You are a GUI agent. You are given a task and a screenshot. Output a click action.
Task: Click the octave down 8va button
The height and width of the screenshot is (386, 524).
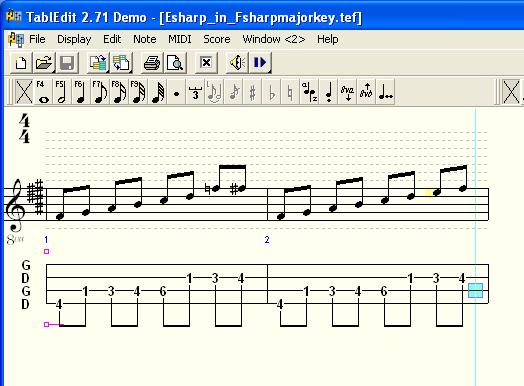point(348,92)
